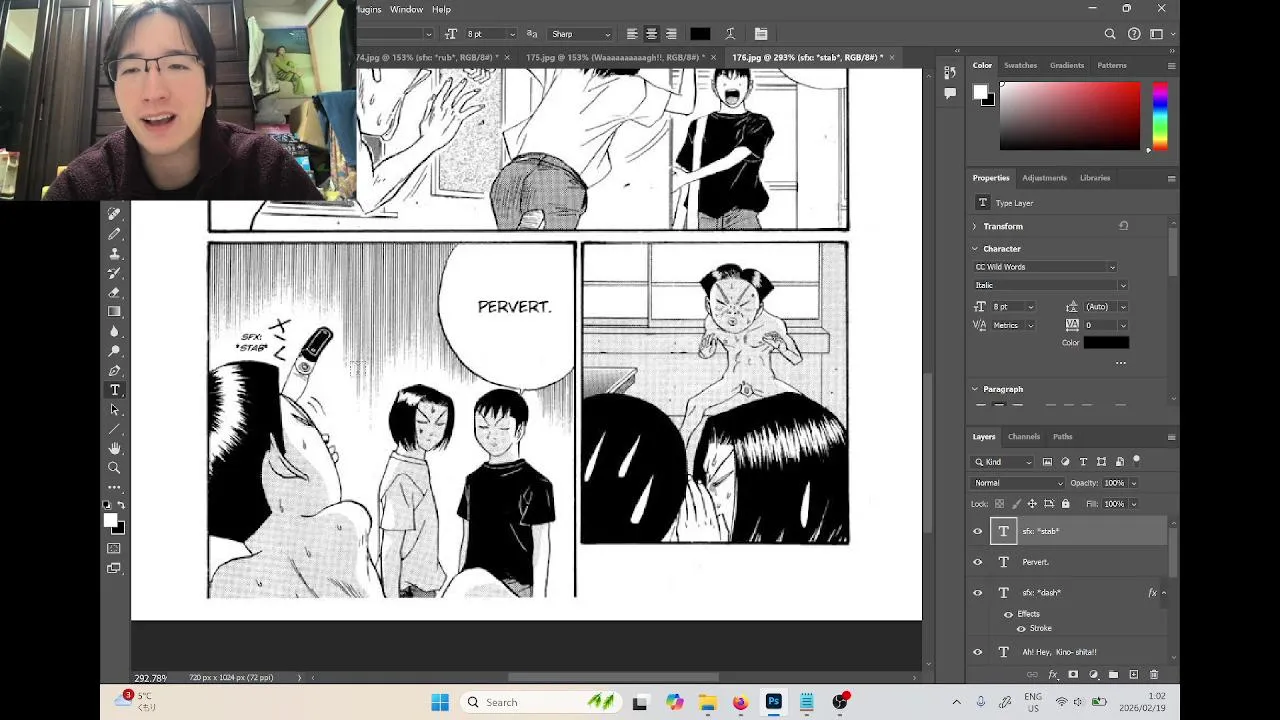This screenshot has width=1280, height=720.
Task: Select the Brush tool
Action: click(x=114, y=234)
